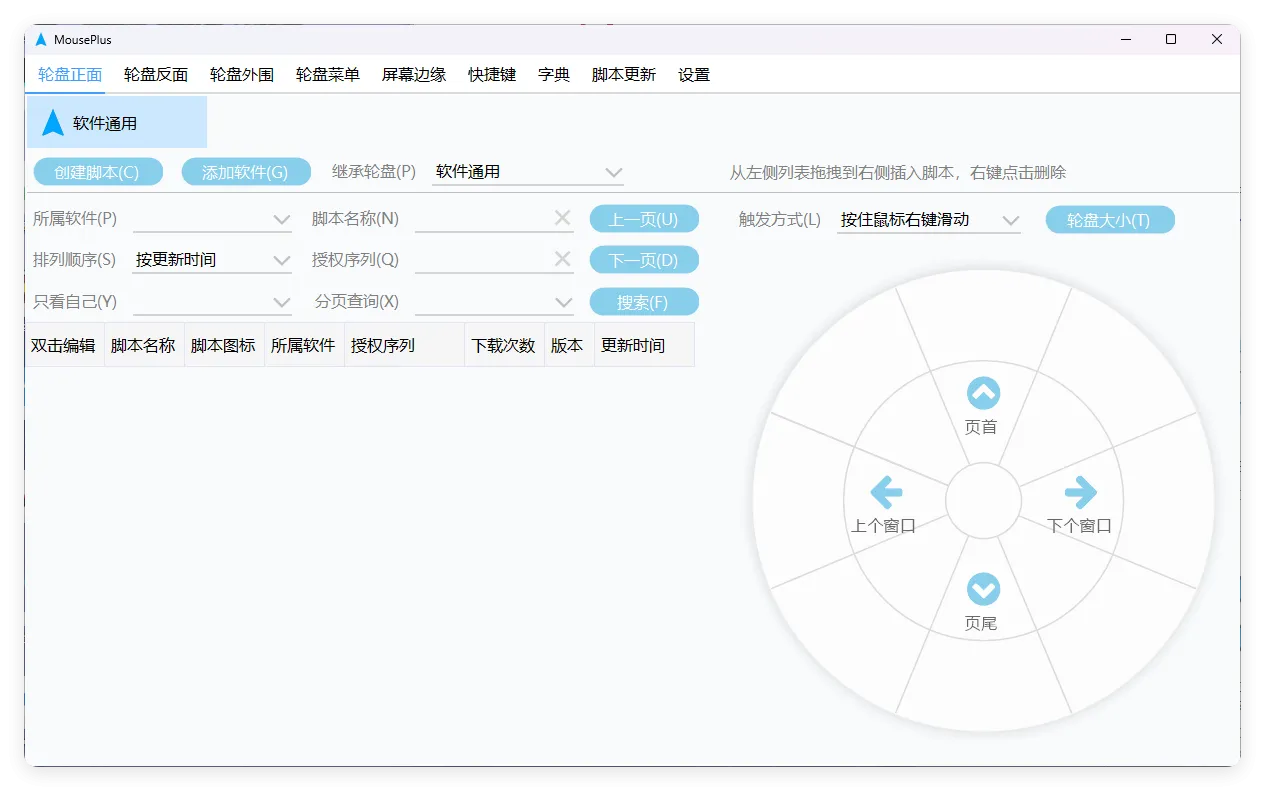Open the 触发方式 trigger method dropdown
Viewport: 1265px width, 791px height.
click(1012, 219)
